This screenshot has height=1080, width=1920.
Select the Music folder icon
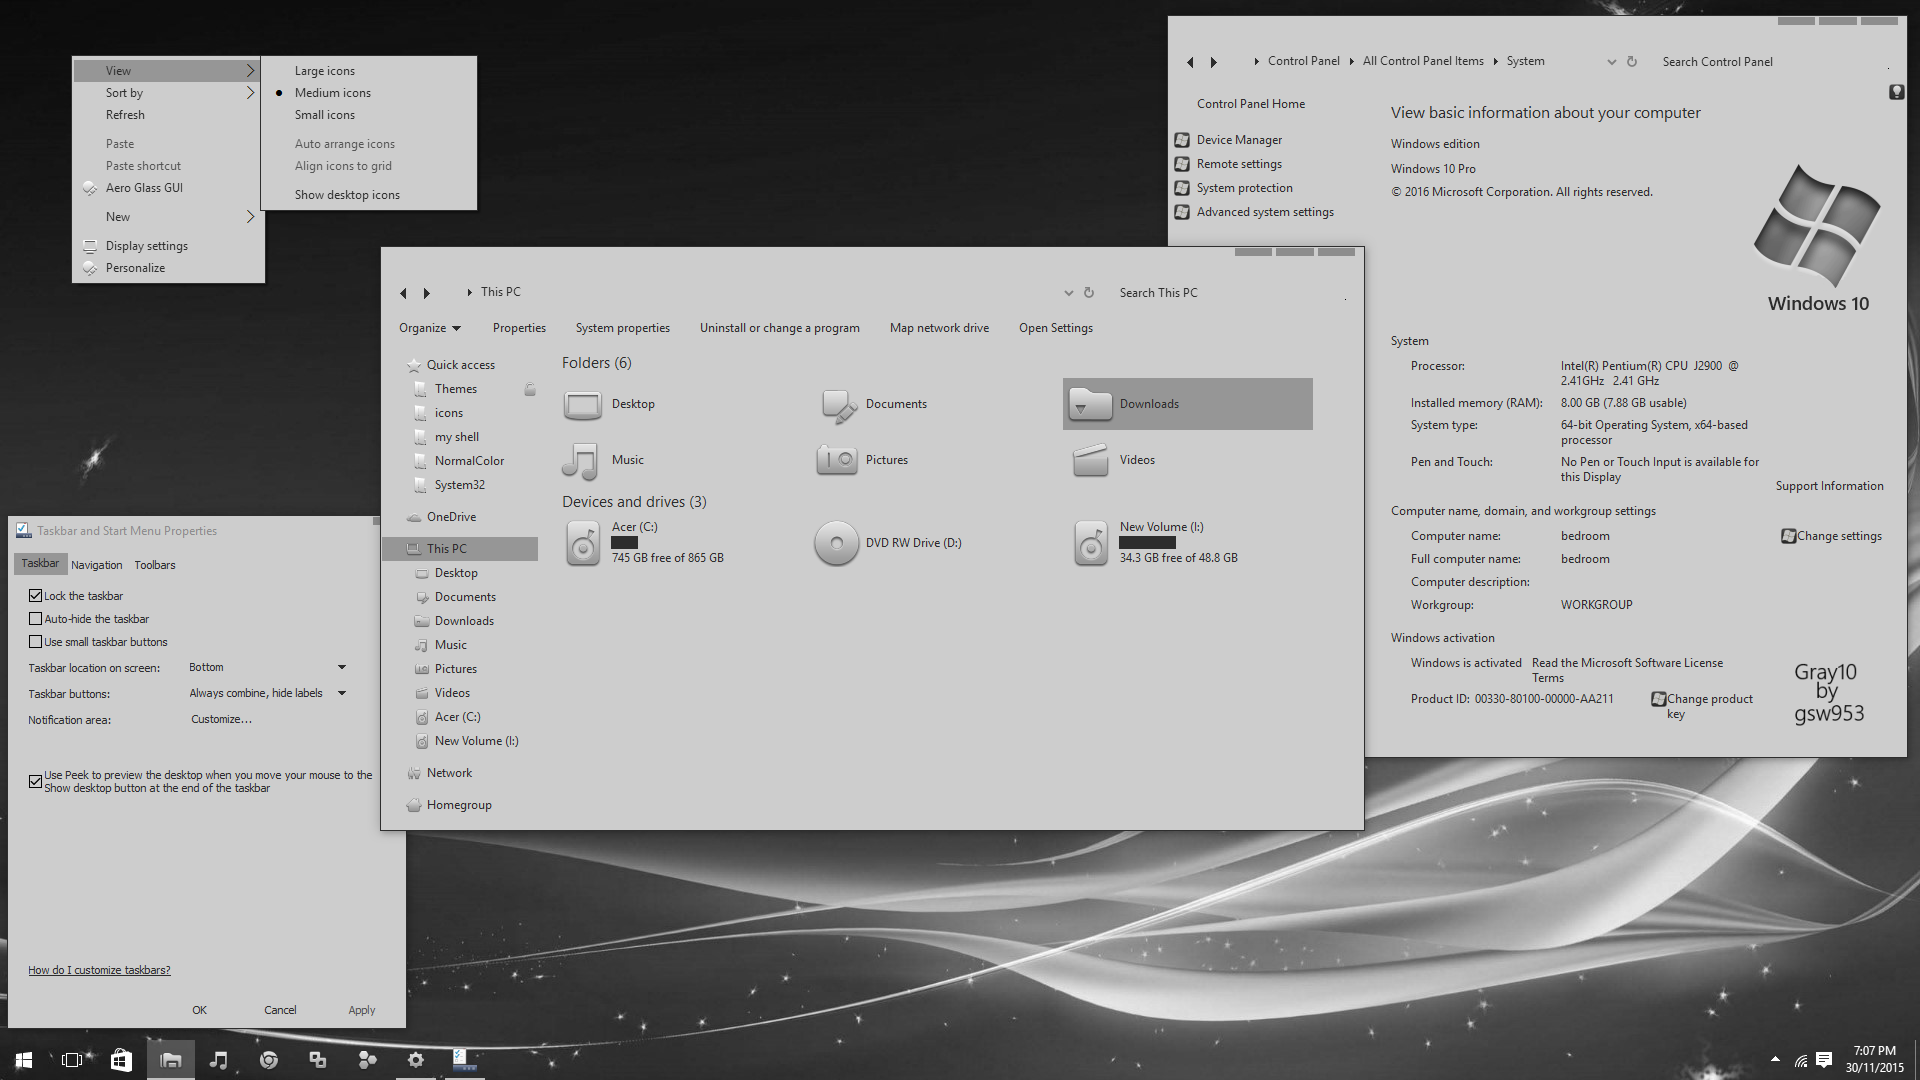tap(580, 461)
